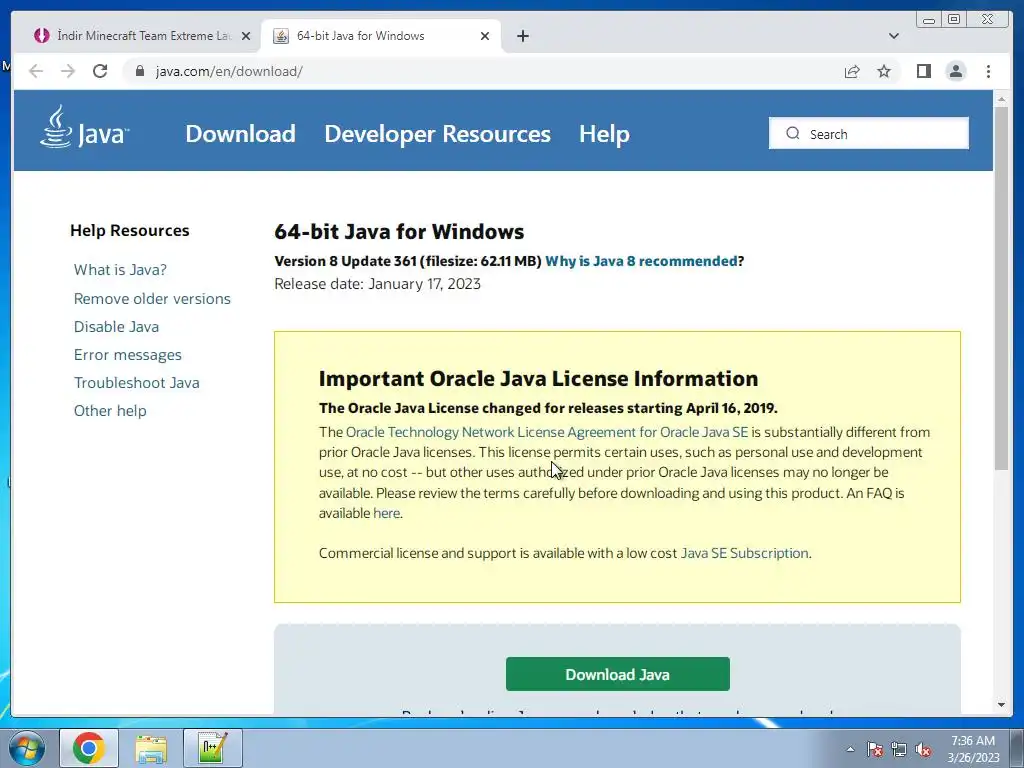Click the address bar URL

(229, 71)
